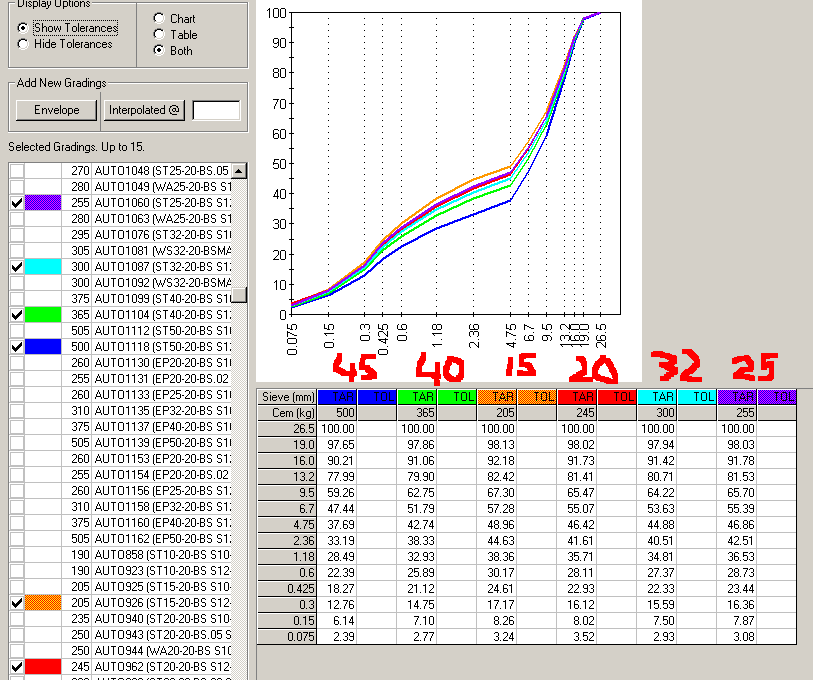Select the Both display radio button
This screenshot has height=680, width=813.
(159, 50)
